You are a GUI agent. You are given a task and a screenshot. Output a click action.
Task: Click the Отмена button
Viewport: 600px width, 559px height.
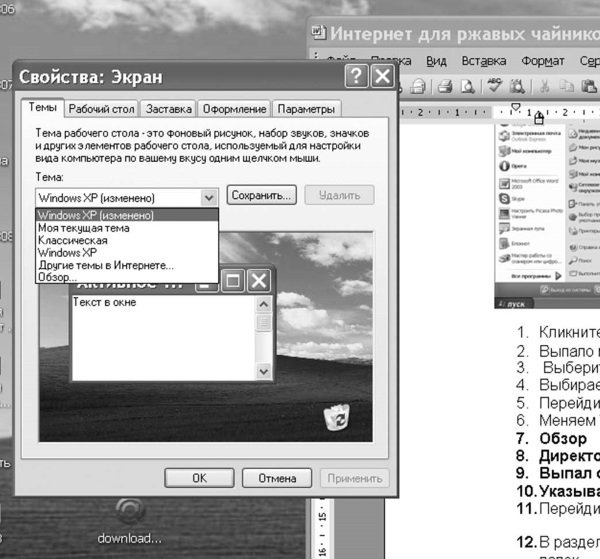pos(277,478)
